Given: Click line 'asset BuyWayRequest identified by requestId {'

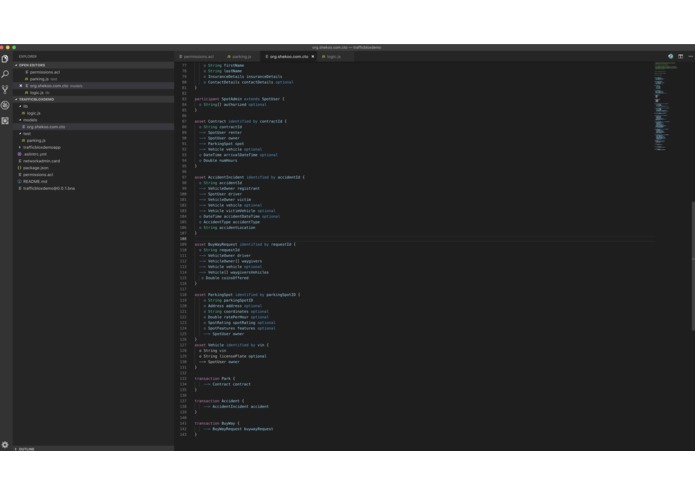Looking at the screenshot, I should tap(245, 244).
